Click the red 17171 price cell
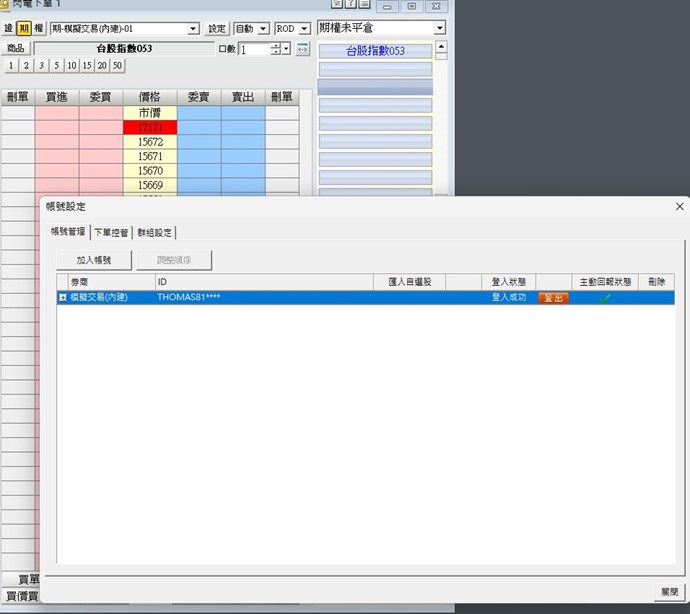Image resolution: width=690 pixels, height=614 pixels. click(150, 128)
